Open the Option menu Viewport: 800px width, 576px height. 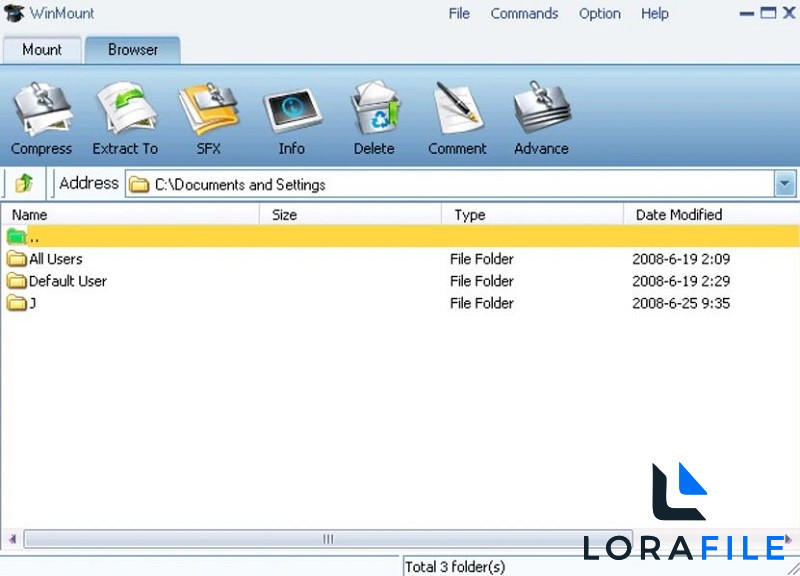[x=599, y=13]
